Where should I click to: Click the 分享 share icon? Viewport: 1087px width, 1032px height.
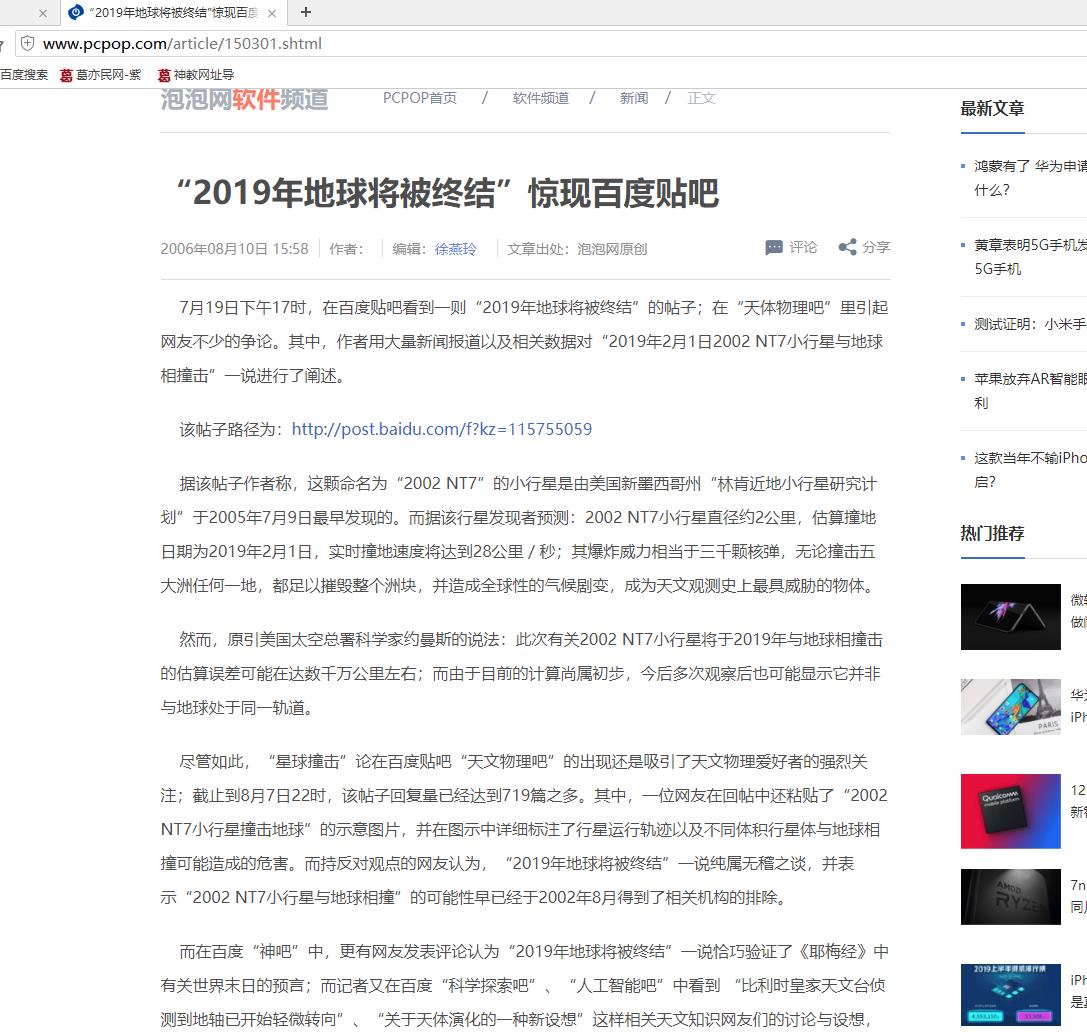click(x=847, y=248)
